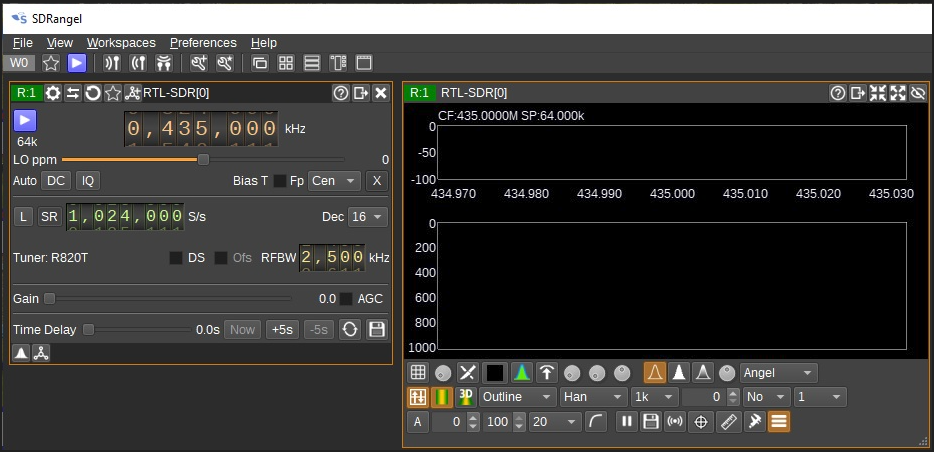Screen dimensions: 934x452
Task: Open the 1k FFT size dropdown
Action: 655,397
